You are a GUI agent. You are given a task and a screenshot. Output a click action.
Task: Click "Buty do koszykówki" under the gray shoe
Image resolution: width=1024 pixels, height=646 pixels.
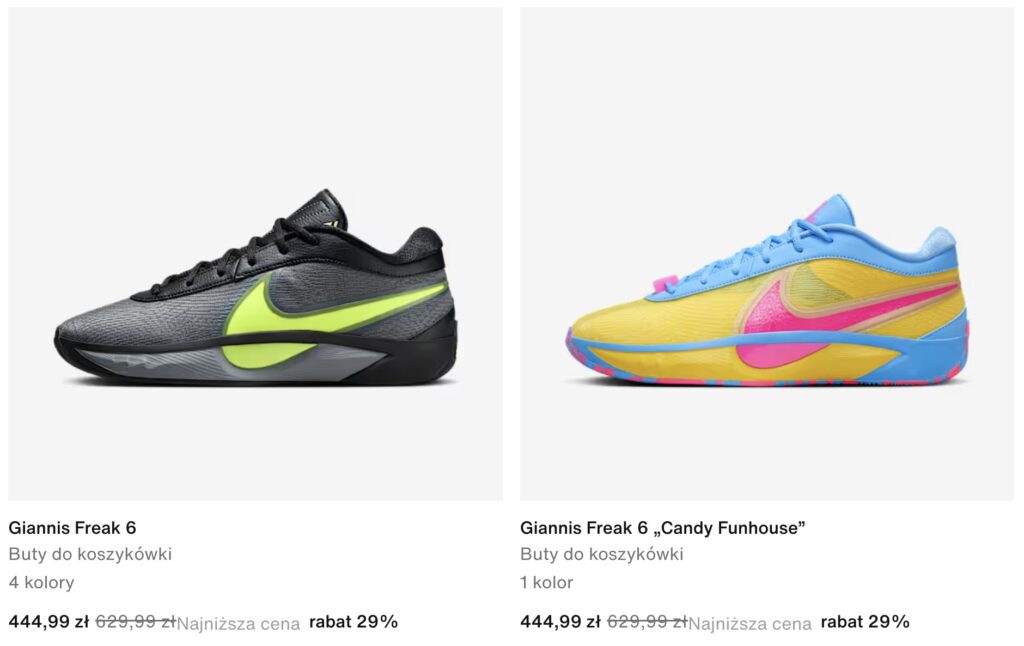point(90,554)
